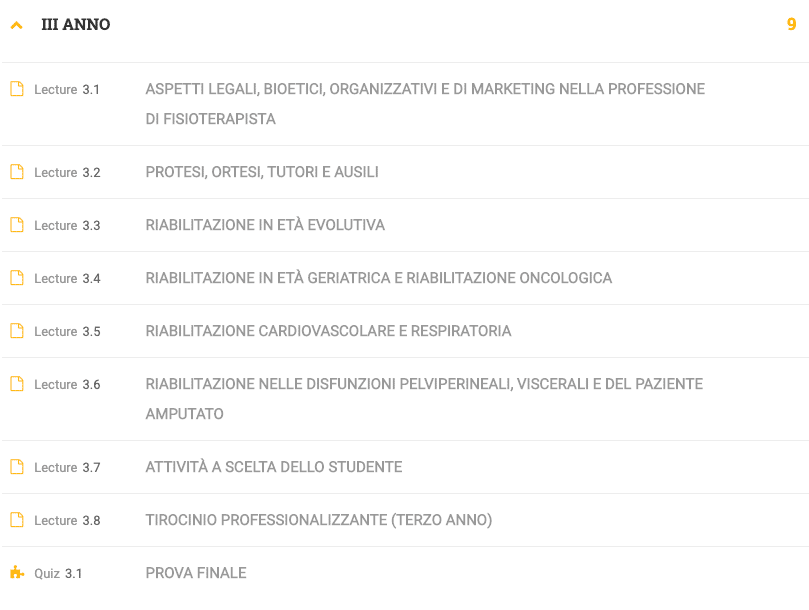Open the PROVA FINALE quiz
Viewport: 809px width, 610px height.
196,573
